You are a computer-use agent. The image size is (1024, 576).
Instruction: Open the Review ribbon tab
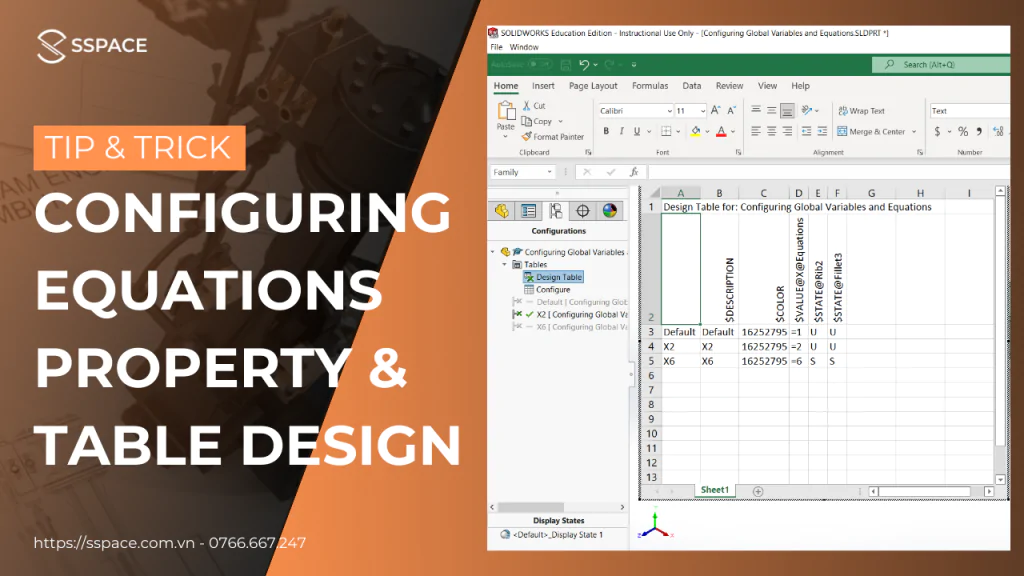click(x=729, y=86)
